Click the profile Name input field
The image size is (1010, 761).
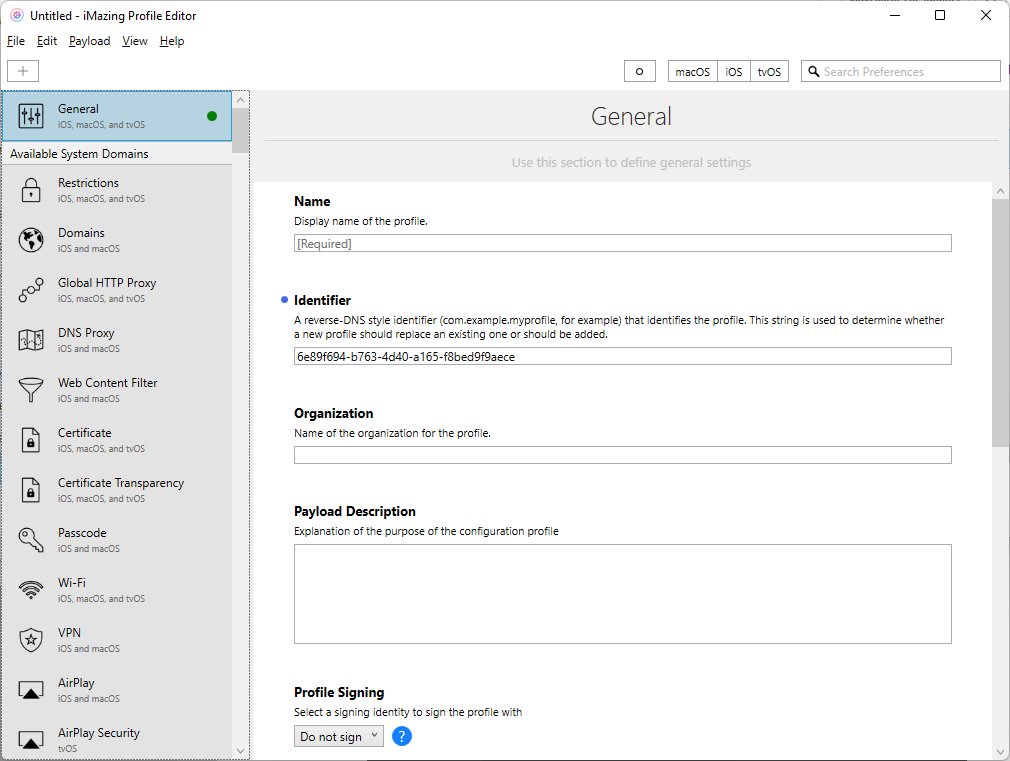tap(622, 244)
